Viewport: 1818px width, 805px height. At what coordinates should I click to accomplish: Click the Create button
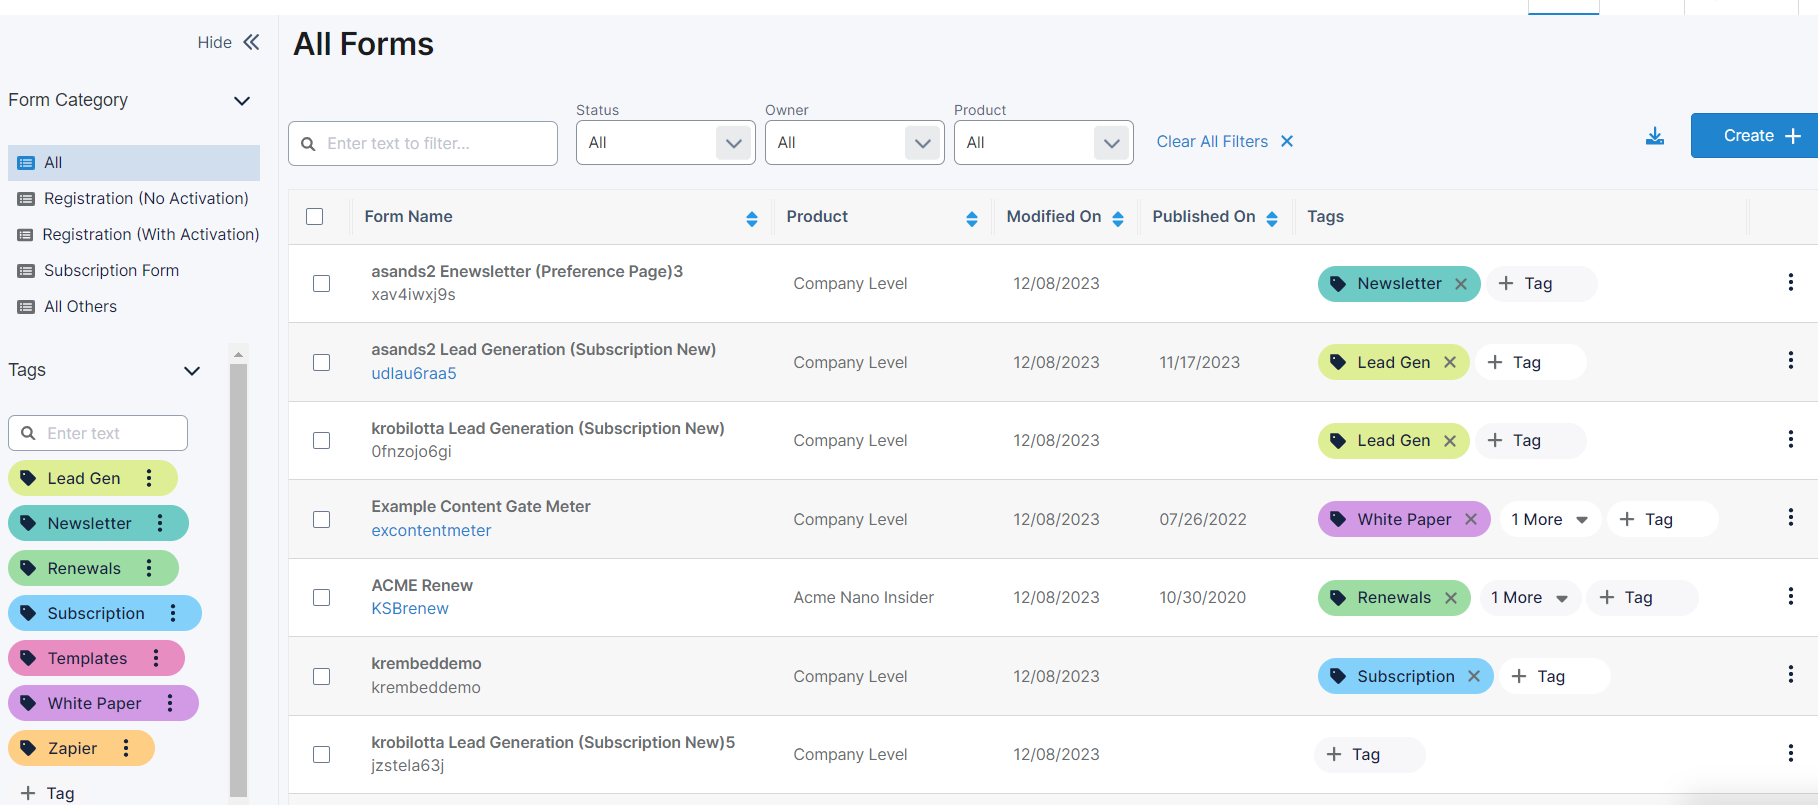coord(1753,136)
